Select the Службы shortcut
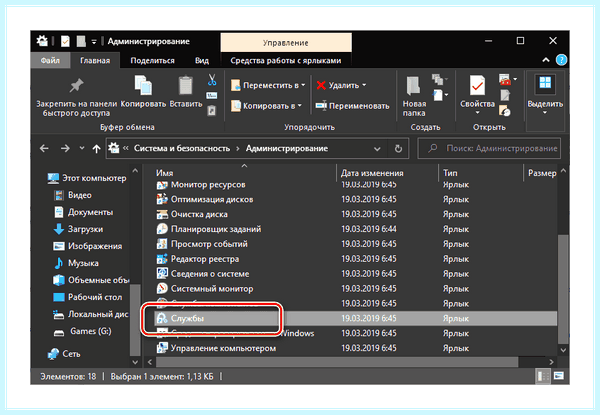This screenshot has width=600, height=415. click(355, 318)
